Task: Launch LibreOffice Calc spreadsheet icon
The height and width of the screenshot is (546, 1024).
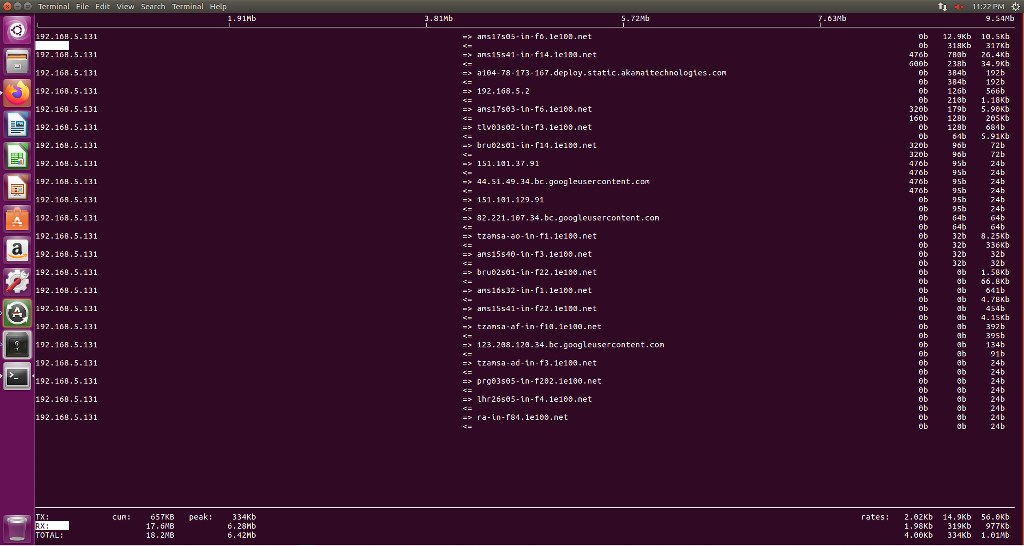Action: coord(17,156)
